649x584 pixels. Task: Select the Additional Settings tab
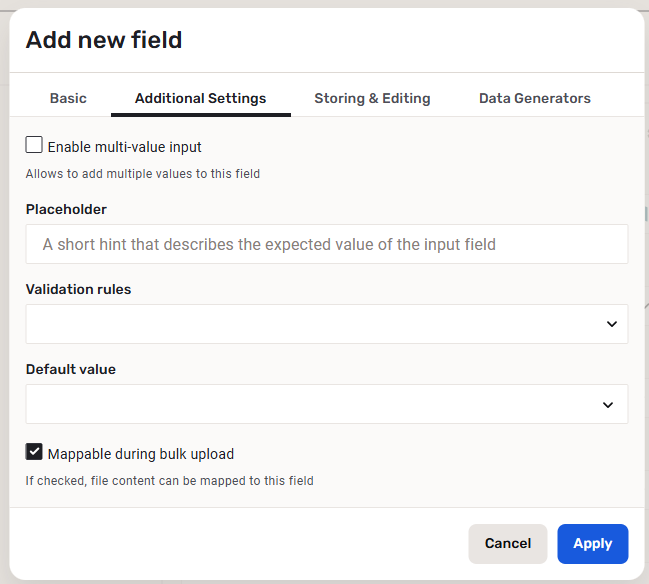point(200,98)
